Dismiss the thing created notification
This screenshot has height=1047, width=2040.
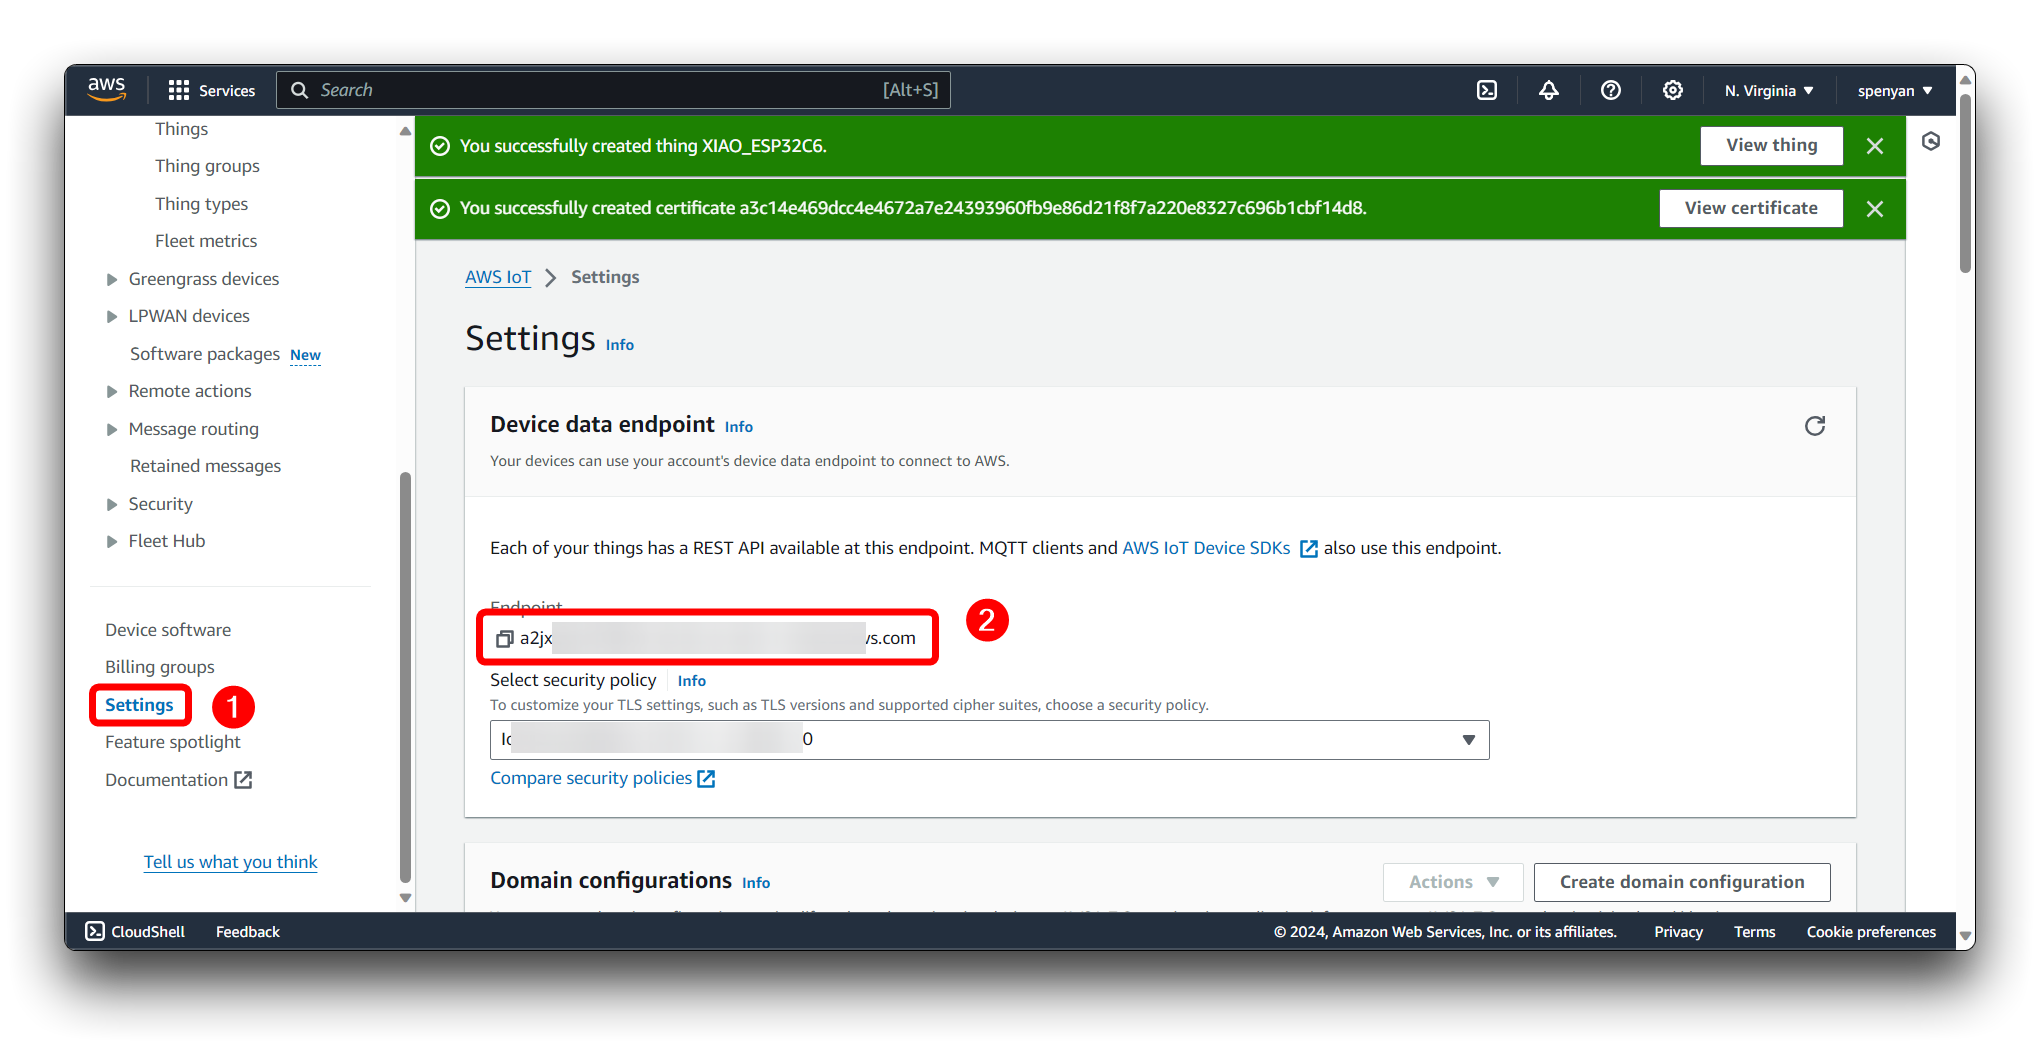tap(1874, 146)
